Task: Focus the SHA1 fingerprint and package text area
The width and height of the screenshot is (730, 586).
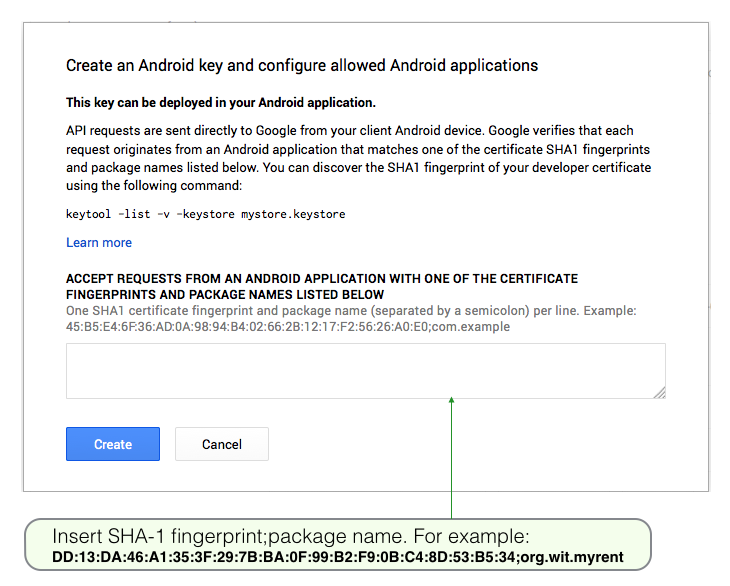Action: 365,371
